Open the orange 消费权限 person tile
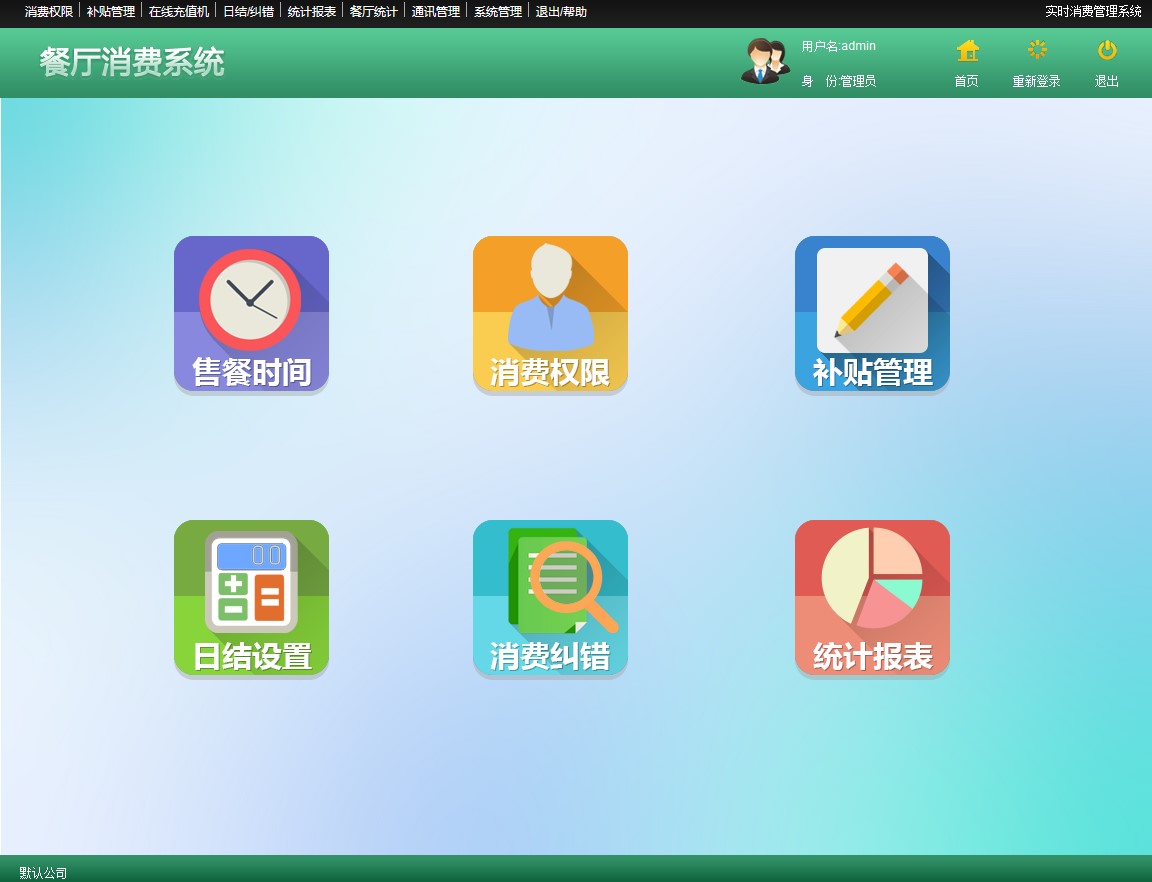The width and height of the screenshot is (1152, 882). tap(550, 314)
